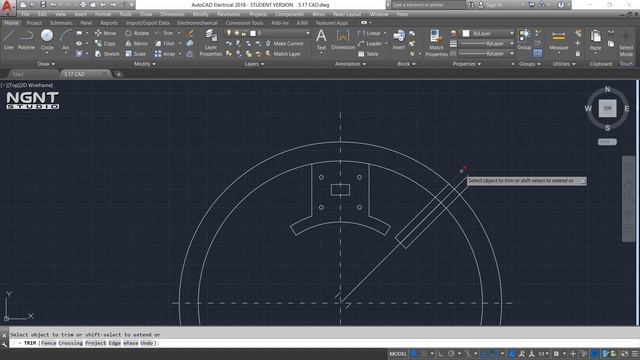Insert a Table
Image resolution: width=640 pixels, height=360 pixels.
[x=368, y=53]
